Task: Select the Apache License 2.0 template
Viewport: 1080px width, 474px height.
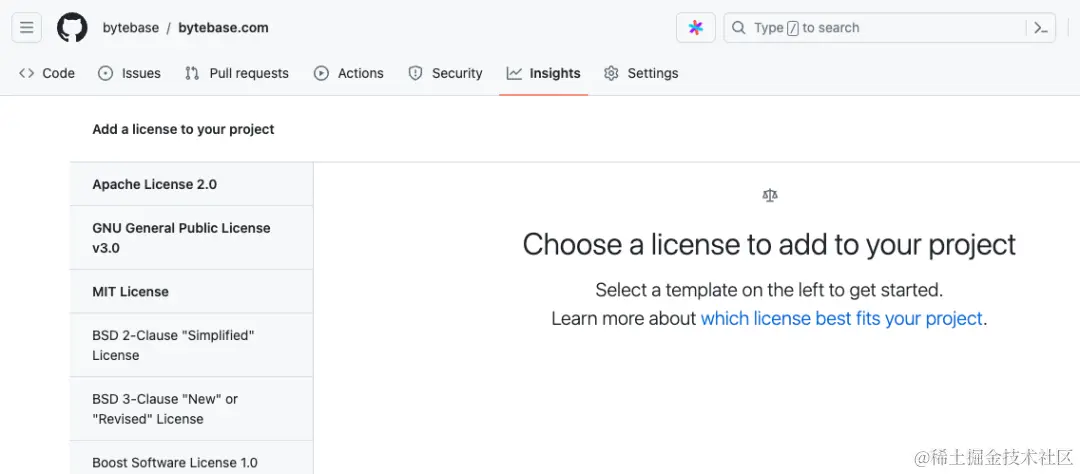Action: point(191,185)
